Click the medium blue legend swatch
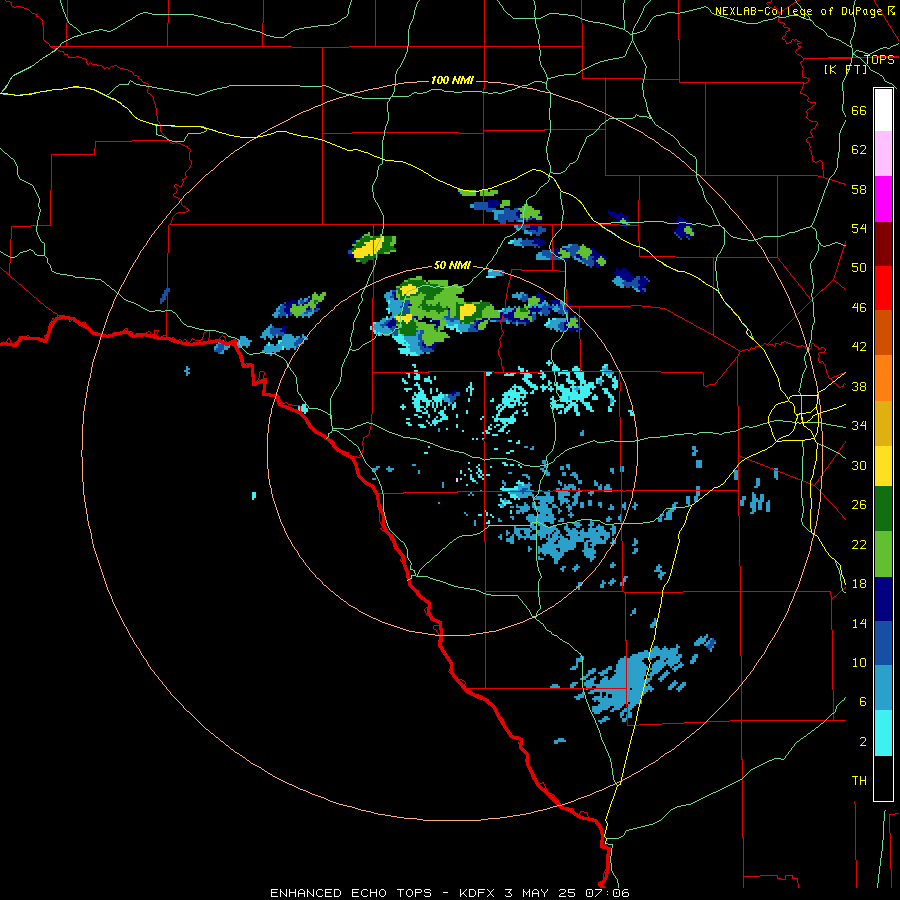This screenshot has width=900, height=900. [883, 643]
